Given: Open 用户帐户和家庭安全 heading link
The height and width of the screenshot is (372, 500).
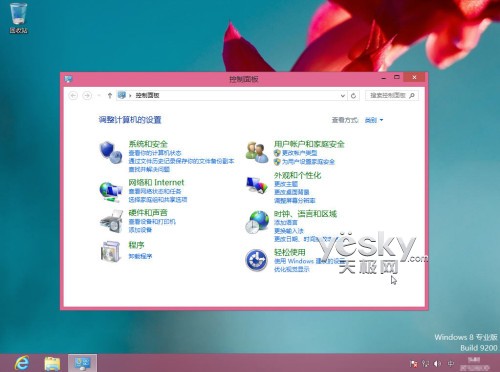Looking at the screenshot, I should pyautogui.click(x=309, y=144).
